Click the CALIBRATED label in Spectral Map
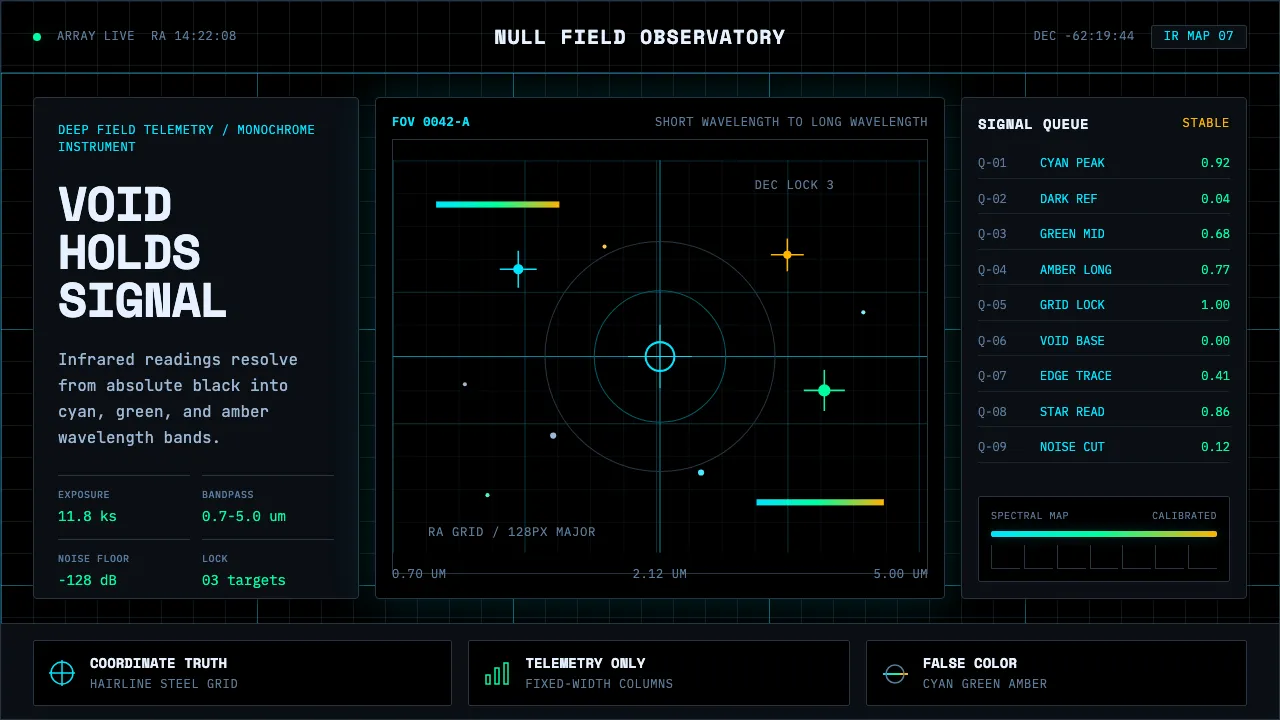 1184,516
